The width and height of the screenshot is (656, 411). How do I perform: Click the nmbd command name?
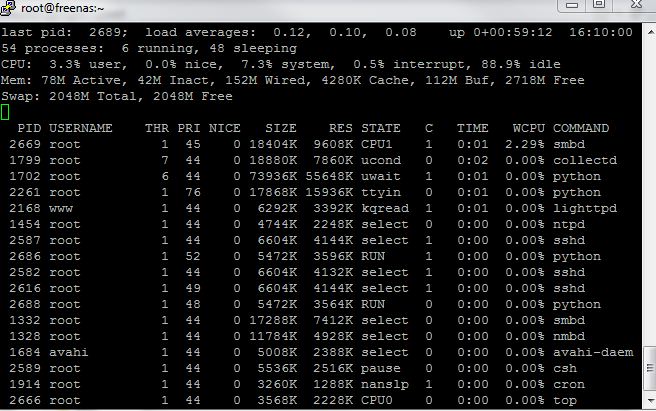[569, 336]
